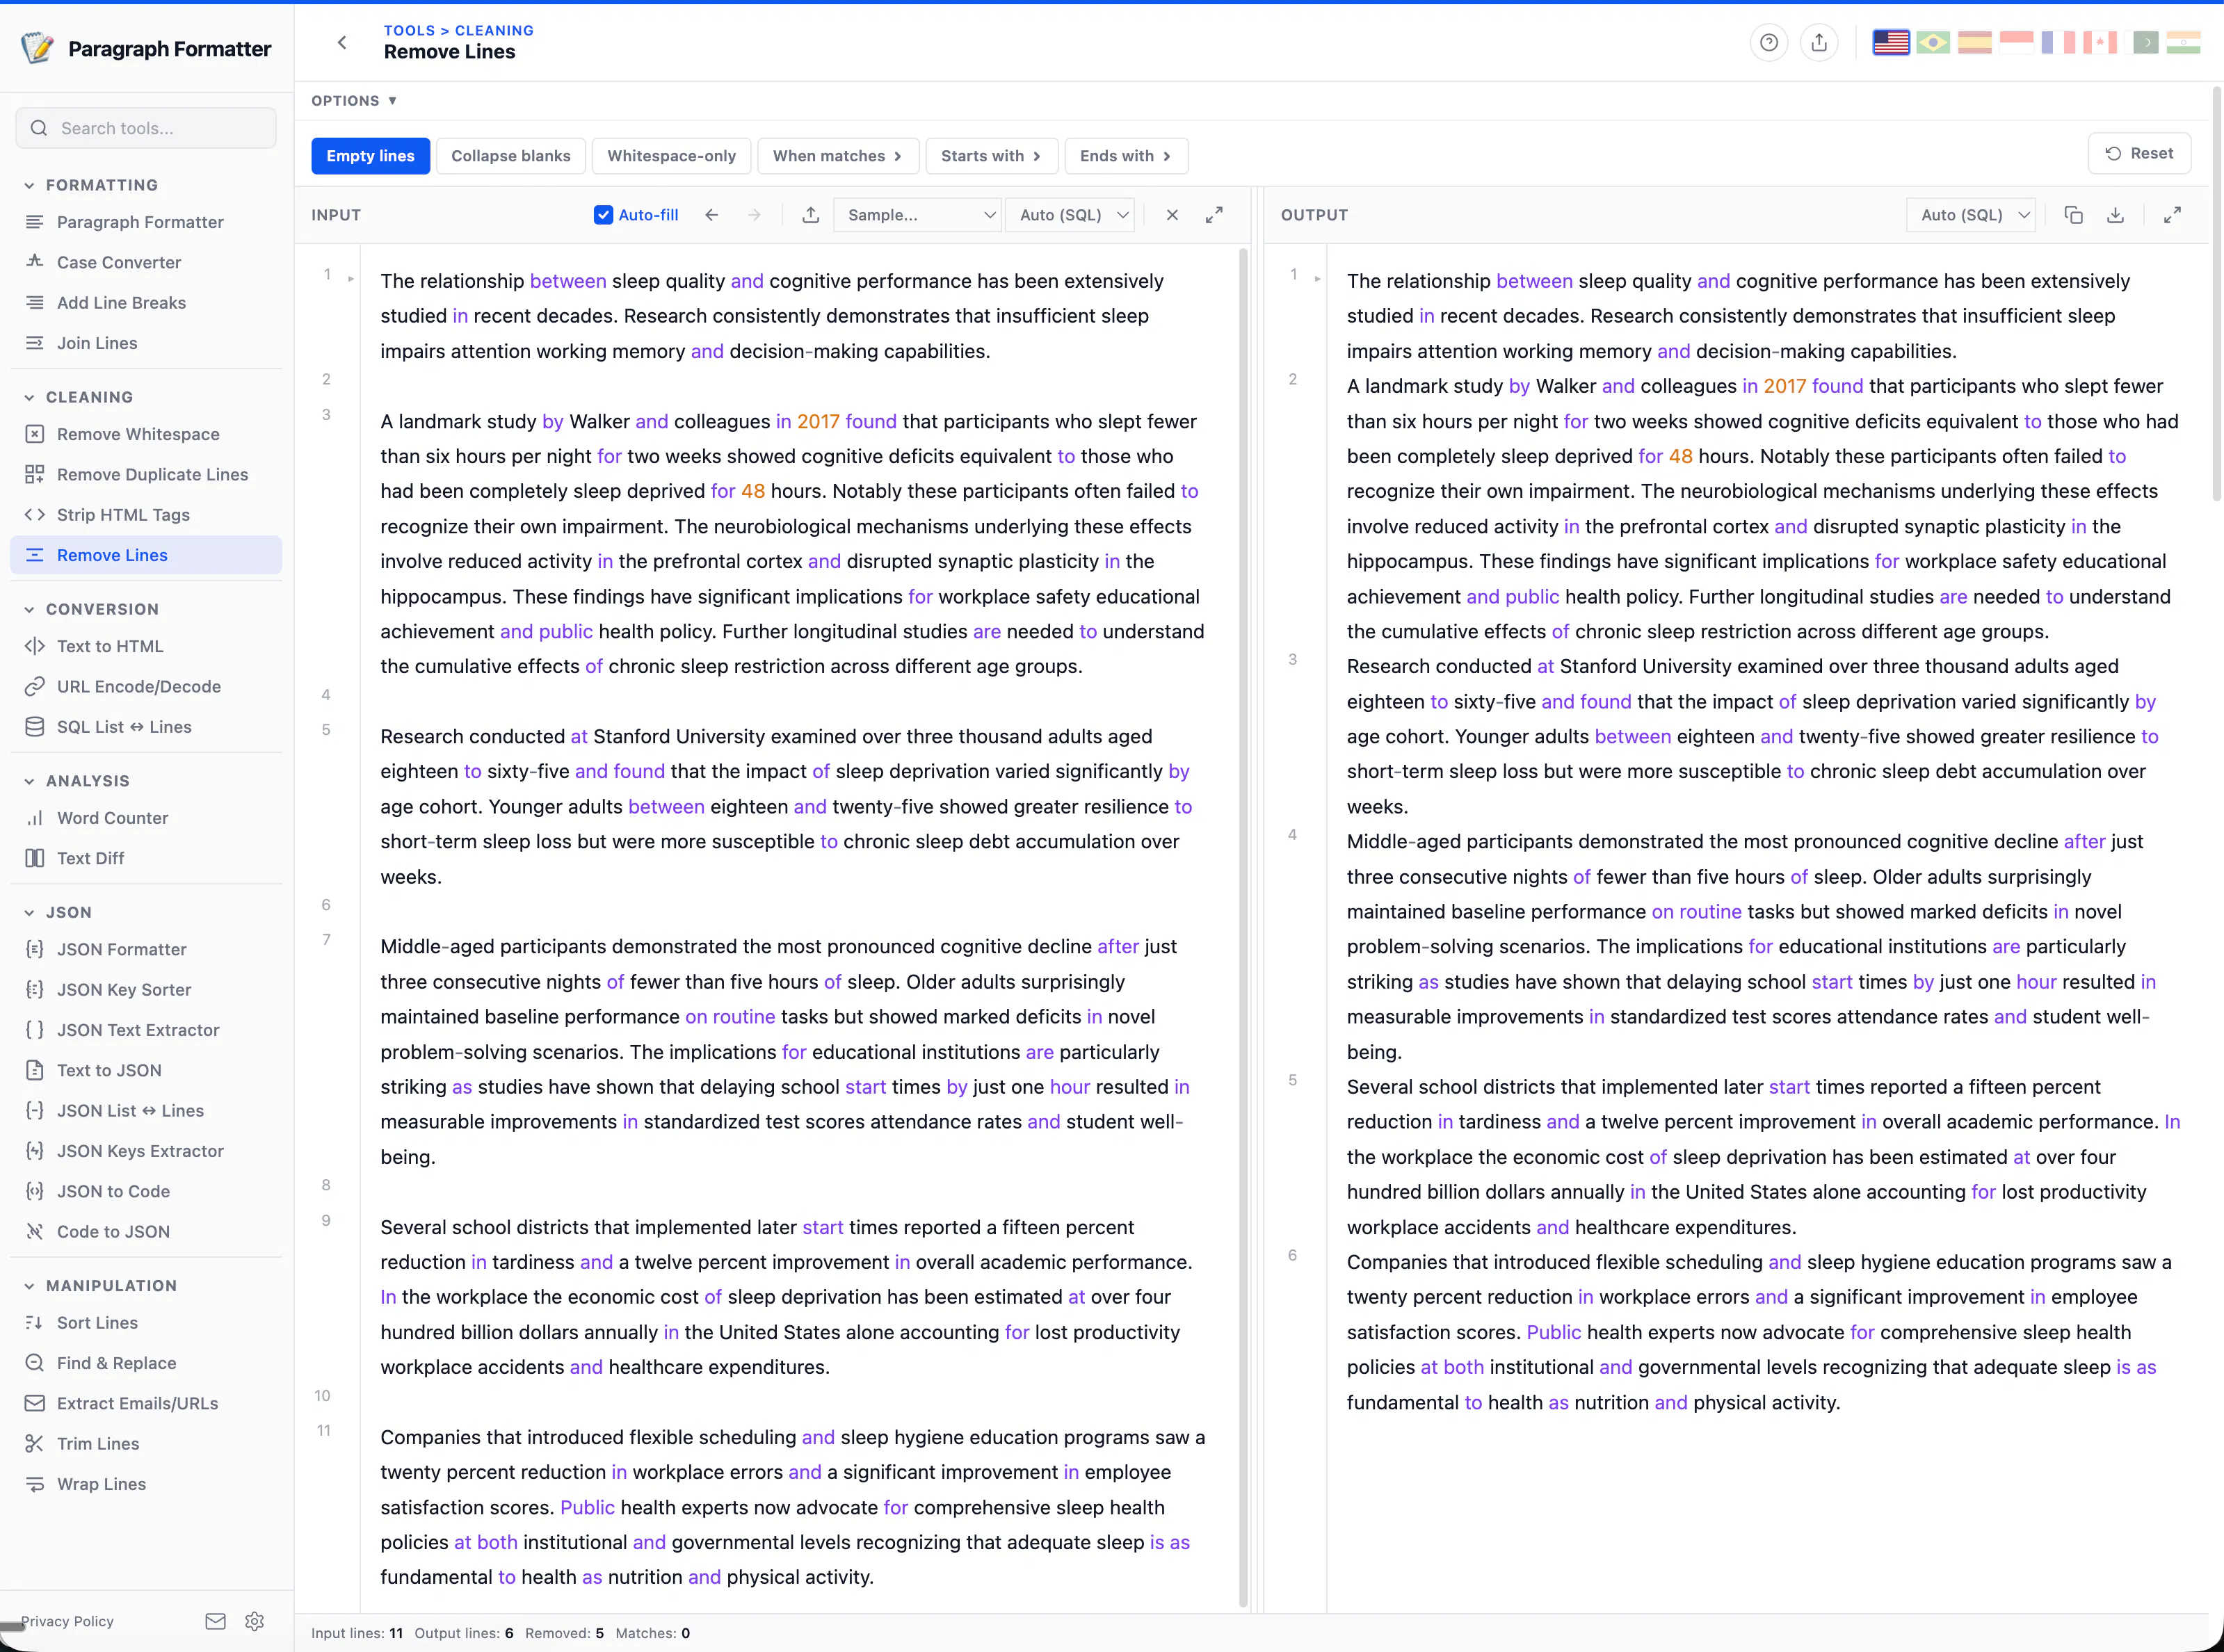Fold input line 1 with the gutter arrow

point(351,279)
